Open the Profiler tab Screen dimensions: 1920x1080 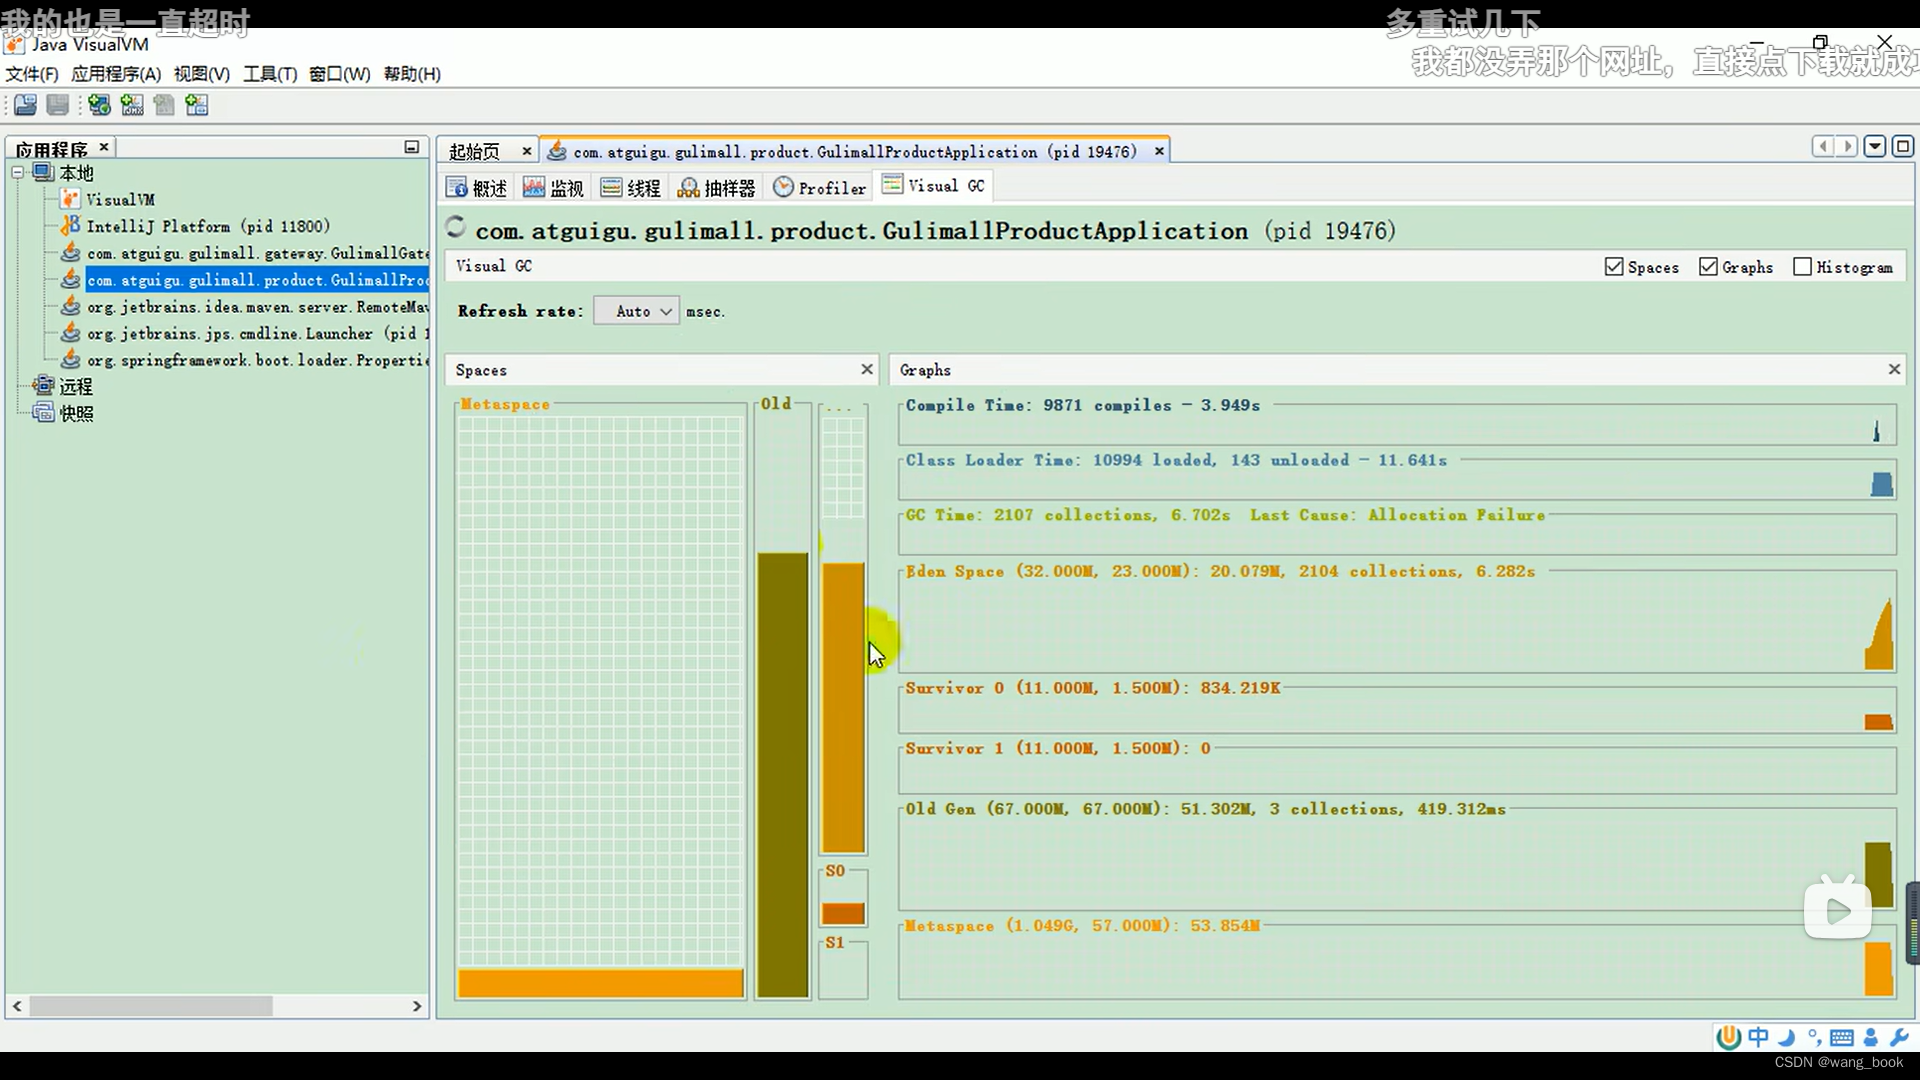(819, 188)
